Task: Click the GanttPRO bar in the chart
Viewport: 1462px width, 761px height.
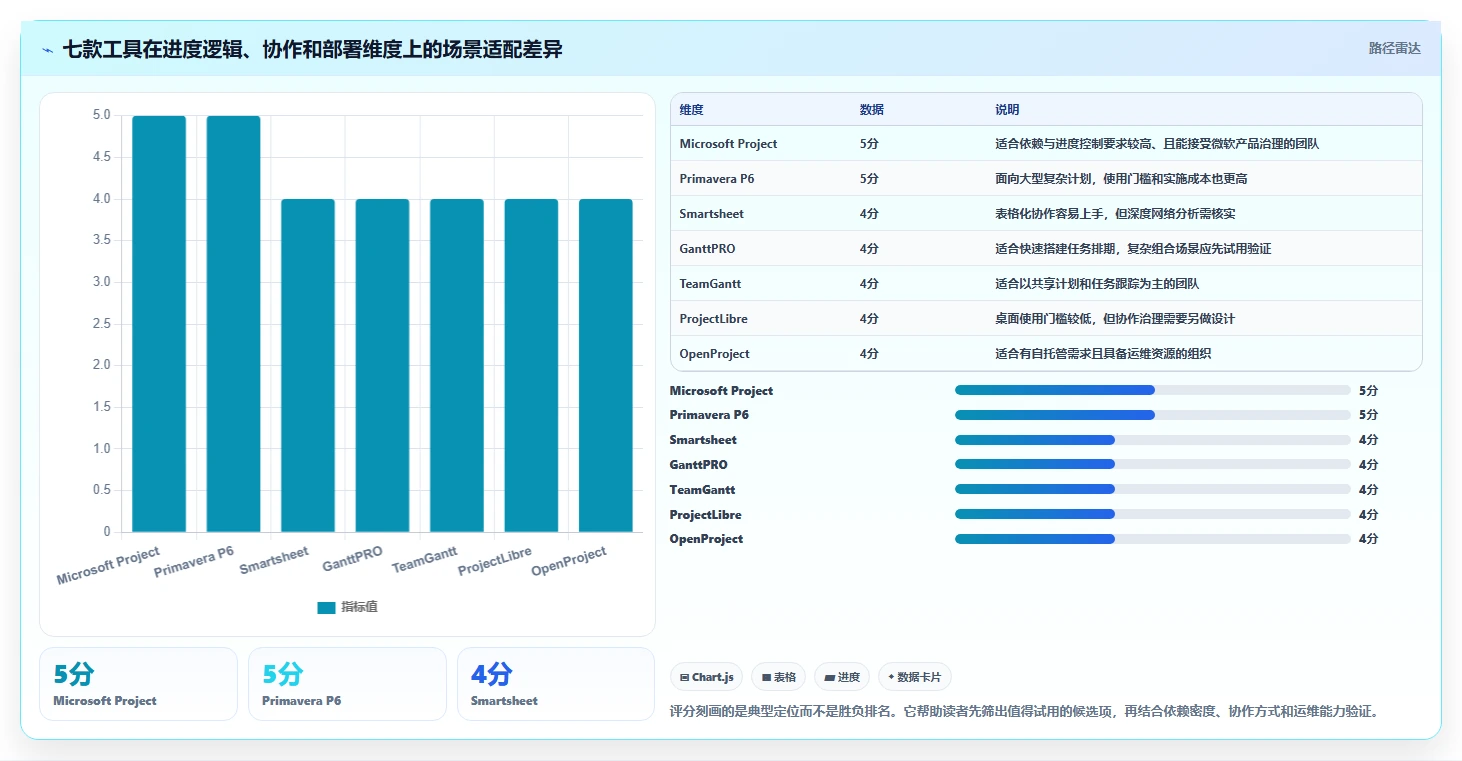Action: [382, 366]
